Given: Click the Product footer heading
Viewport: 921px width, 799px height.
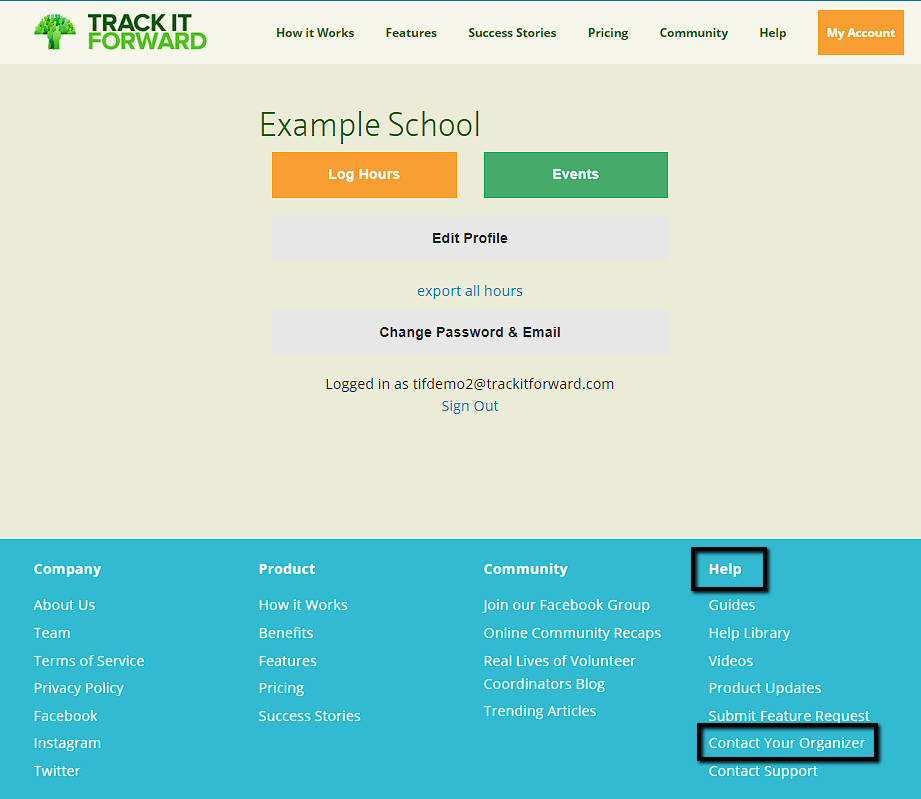Looking at the screenshot, I should (x=287, y=569).
